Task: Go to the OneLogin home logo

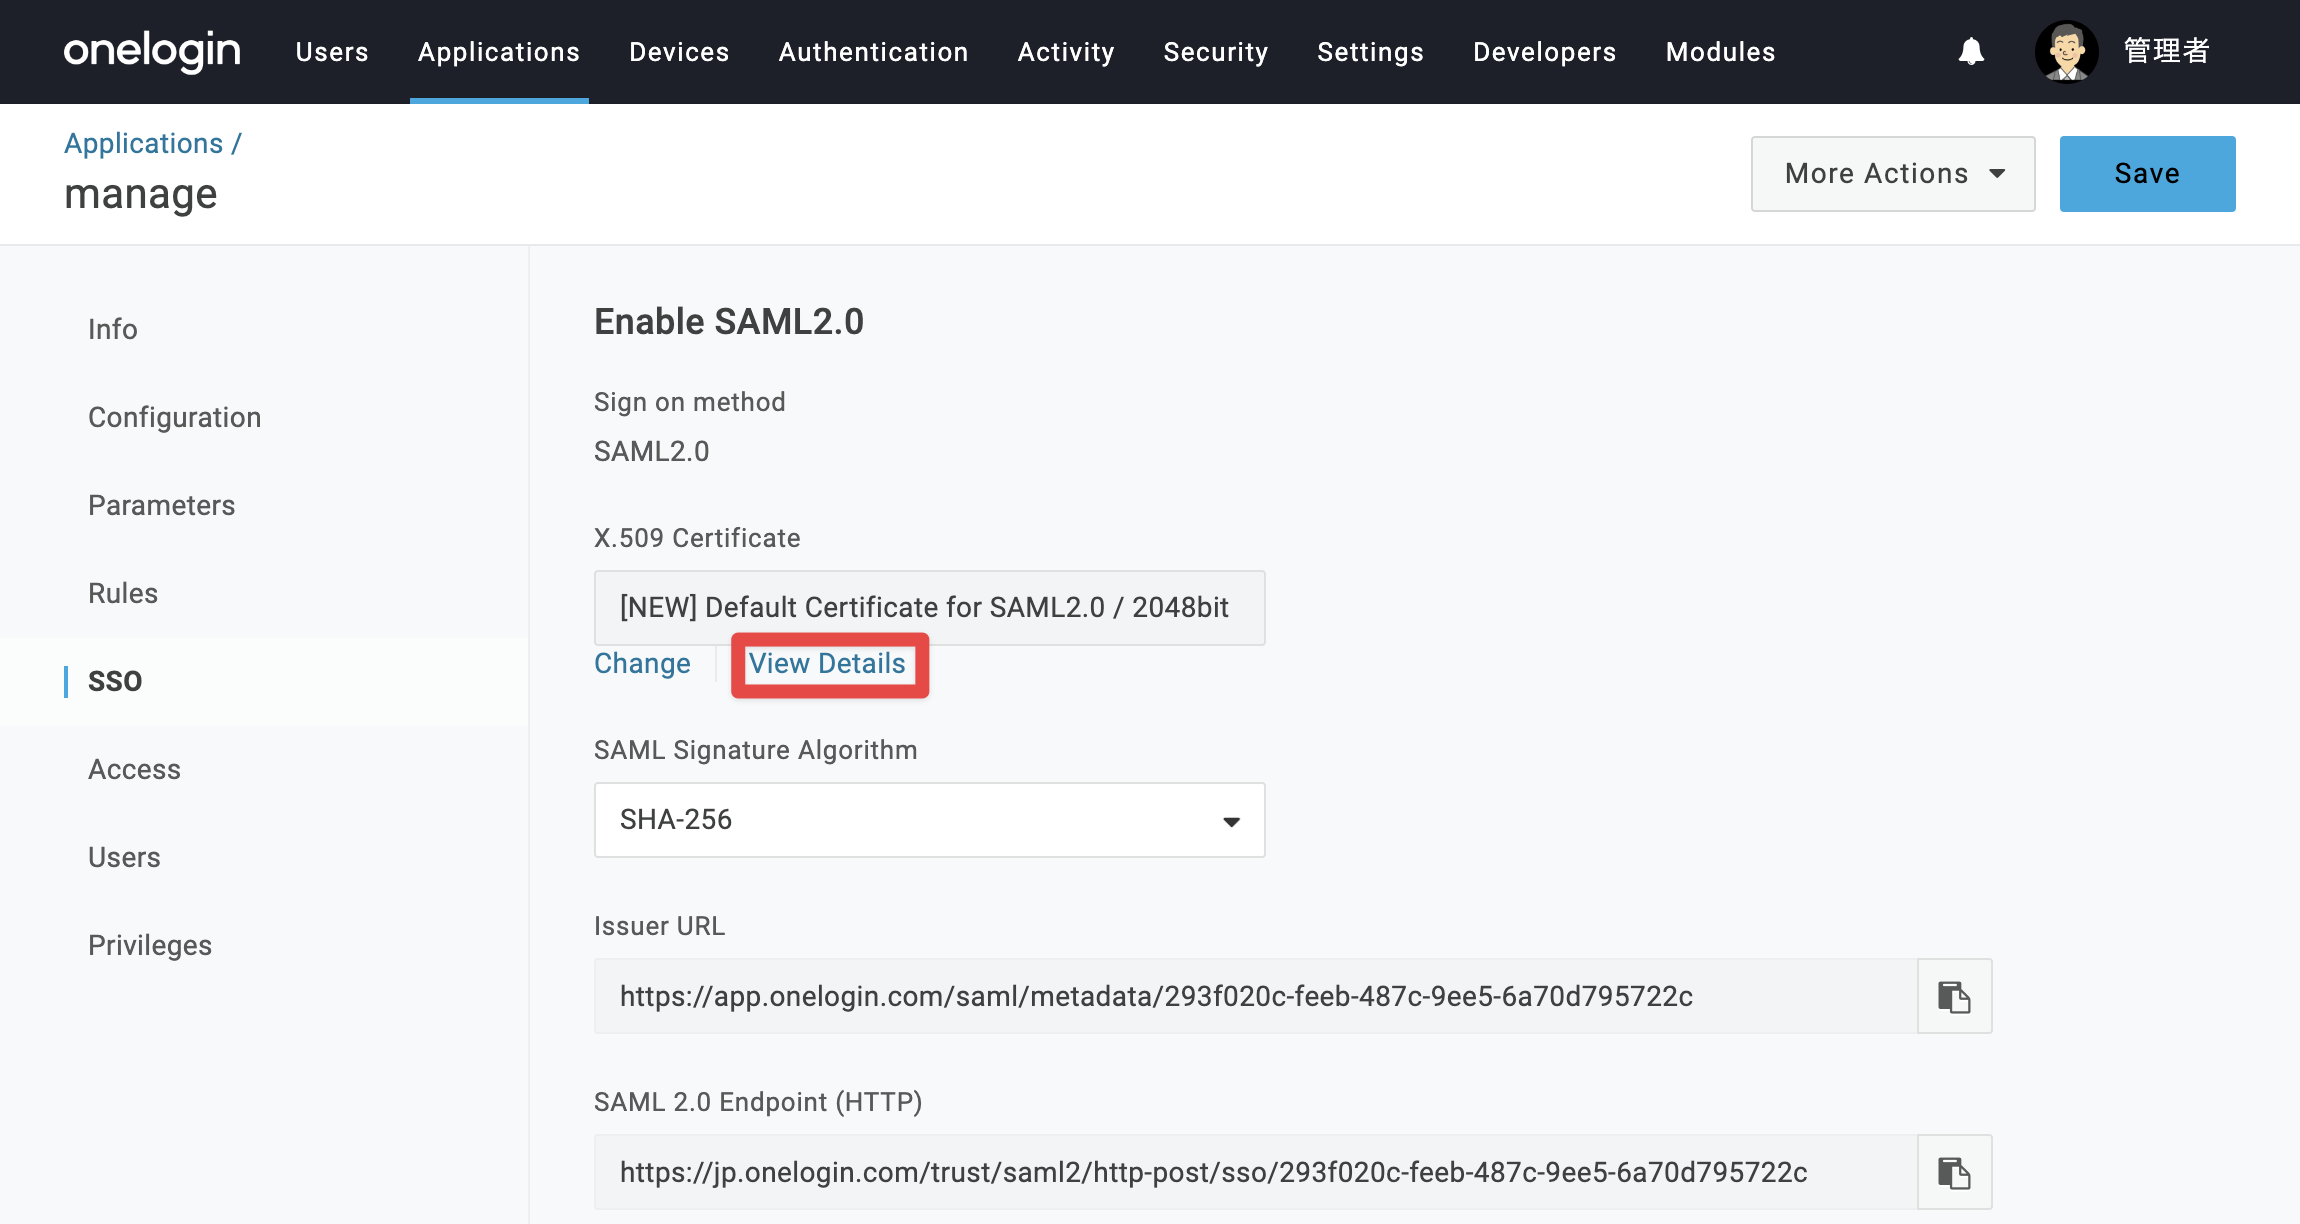Action: 152,51
